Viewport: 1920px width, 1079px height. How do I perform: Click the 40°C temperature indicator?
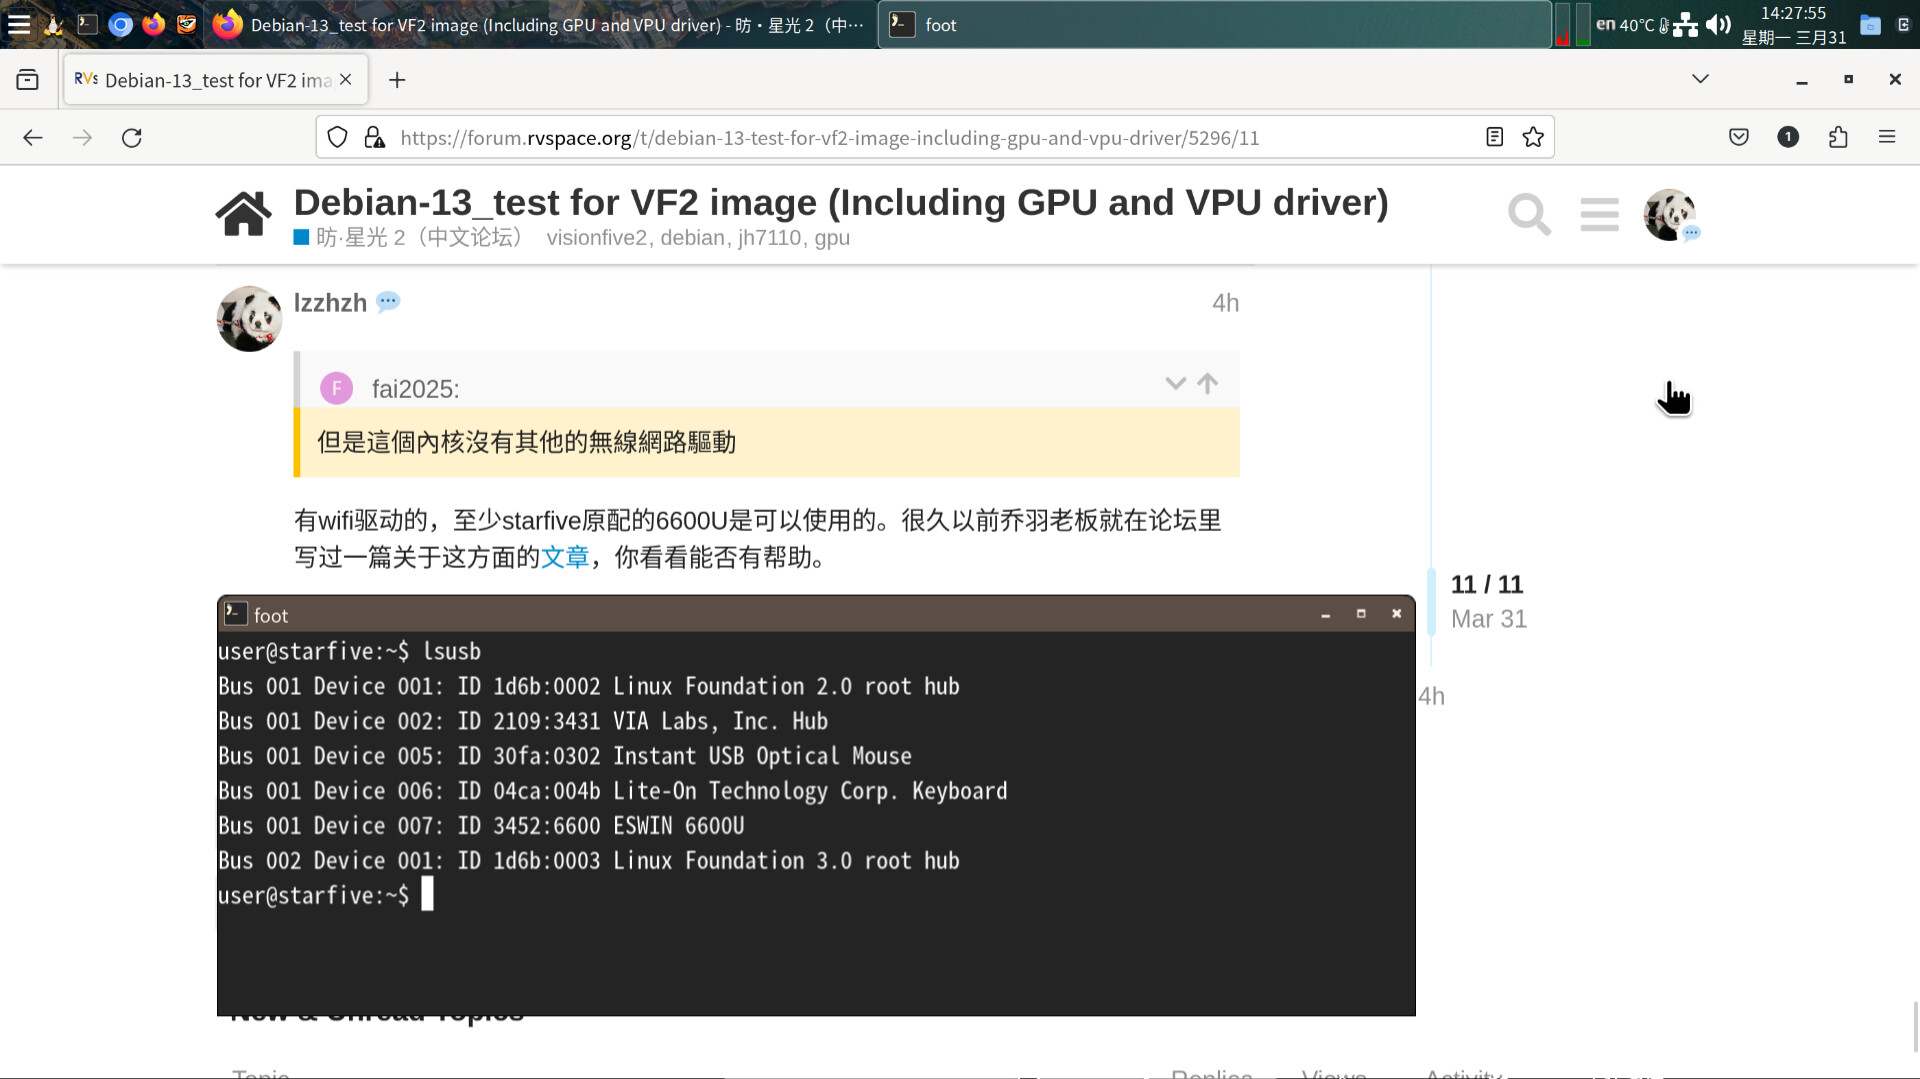pos(1645,25)
